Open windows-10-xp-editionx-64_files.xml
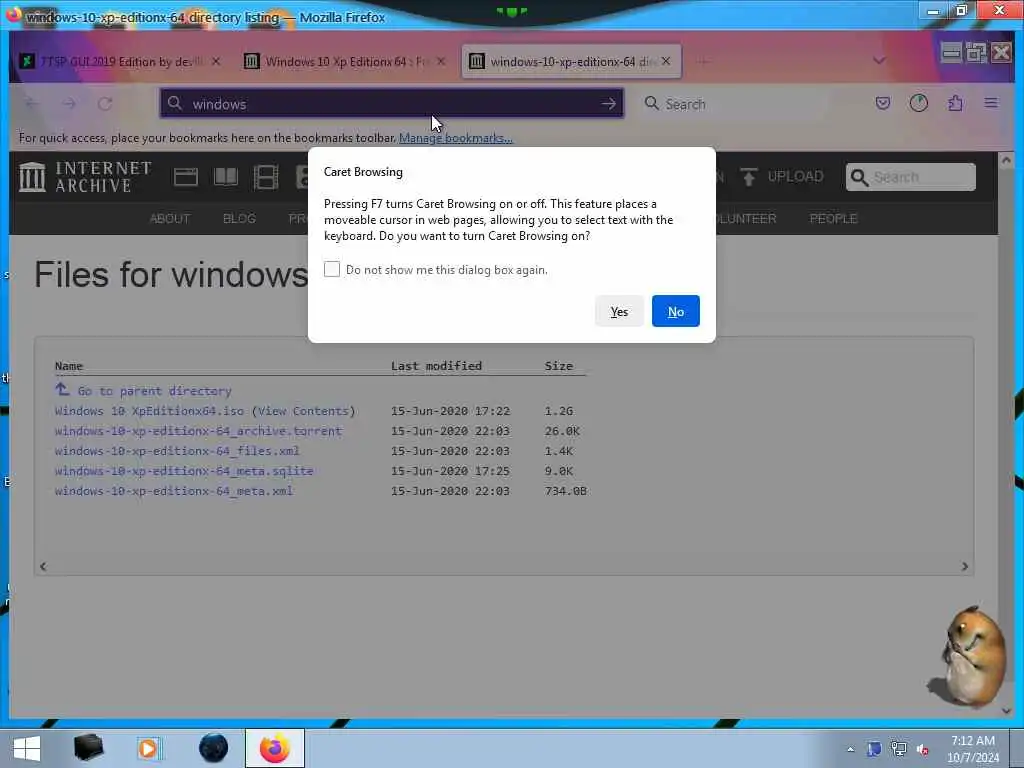This screenshot has height=768, width=1024. [x=177, y=451]
